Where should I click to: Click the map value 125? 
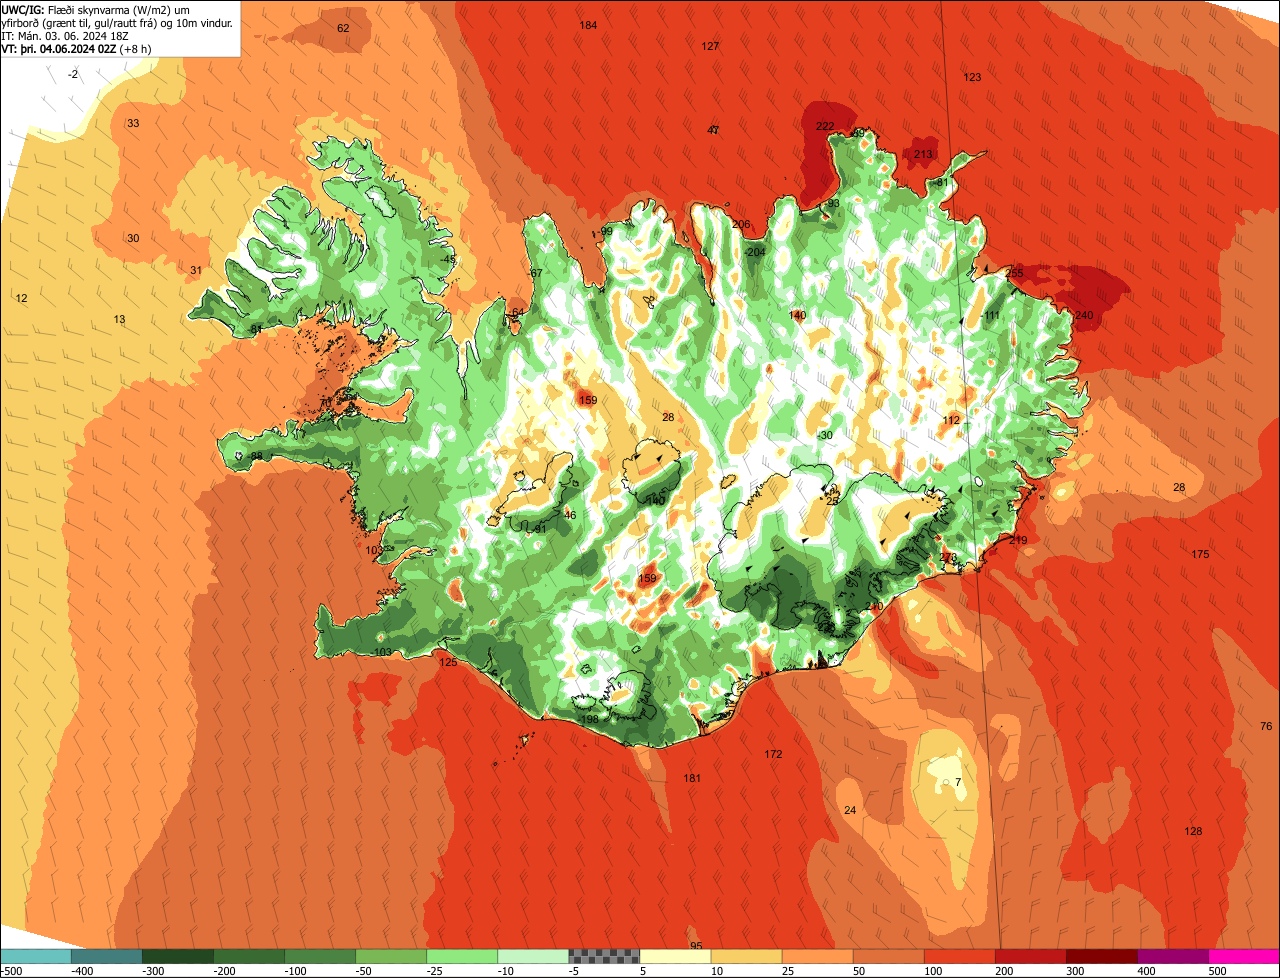(448, 663)
